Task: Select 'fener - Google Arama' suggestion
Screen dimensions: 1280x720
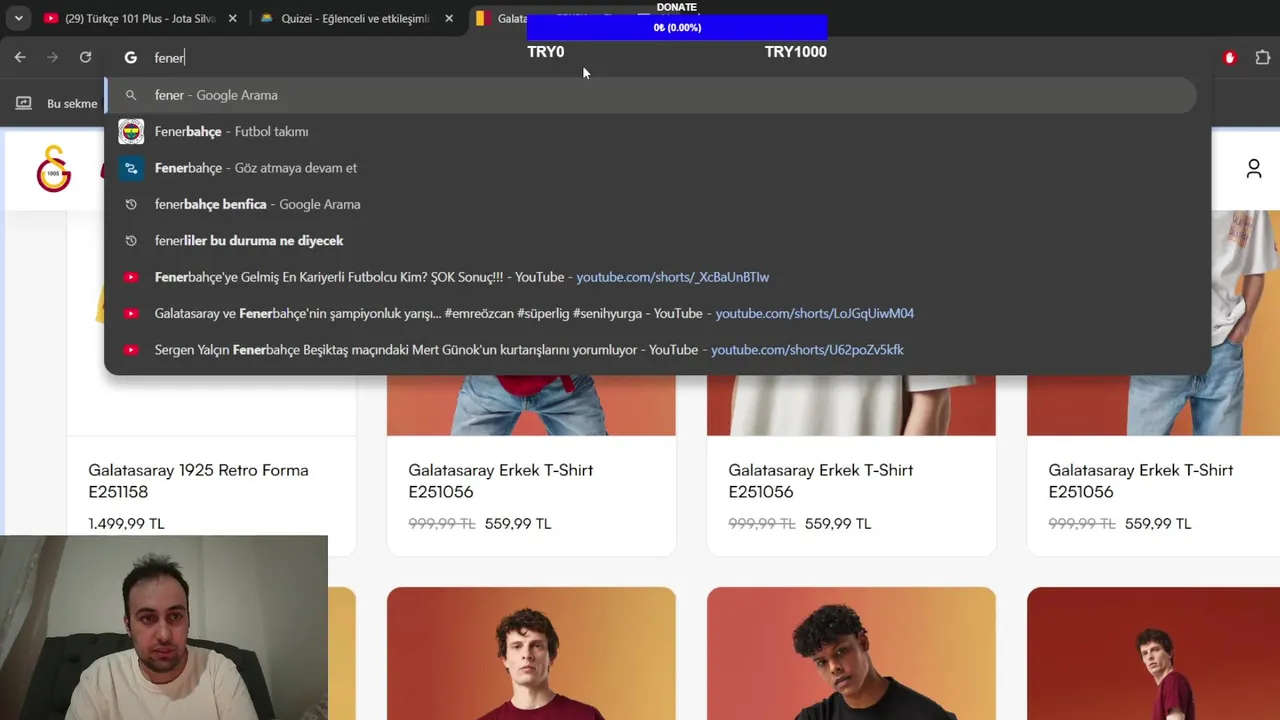Action: click(650, 95)
